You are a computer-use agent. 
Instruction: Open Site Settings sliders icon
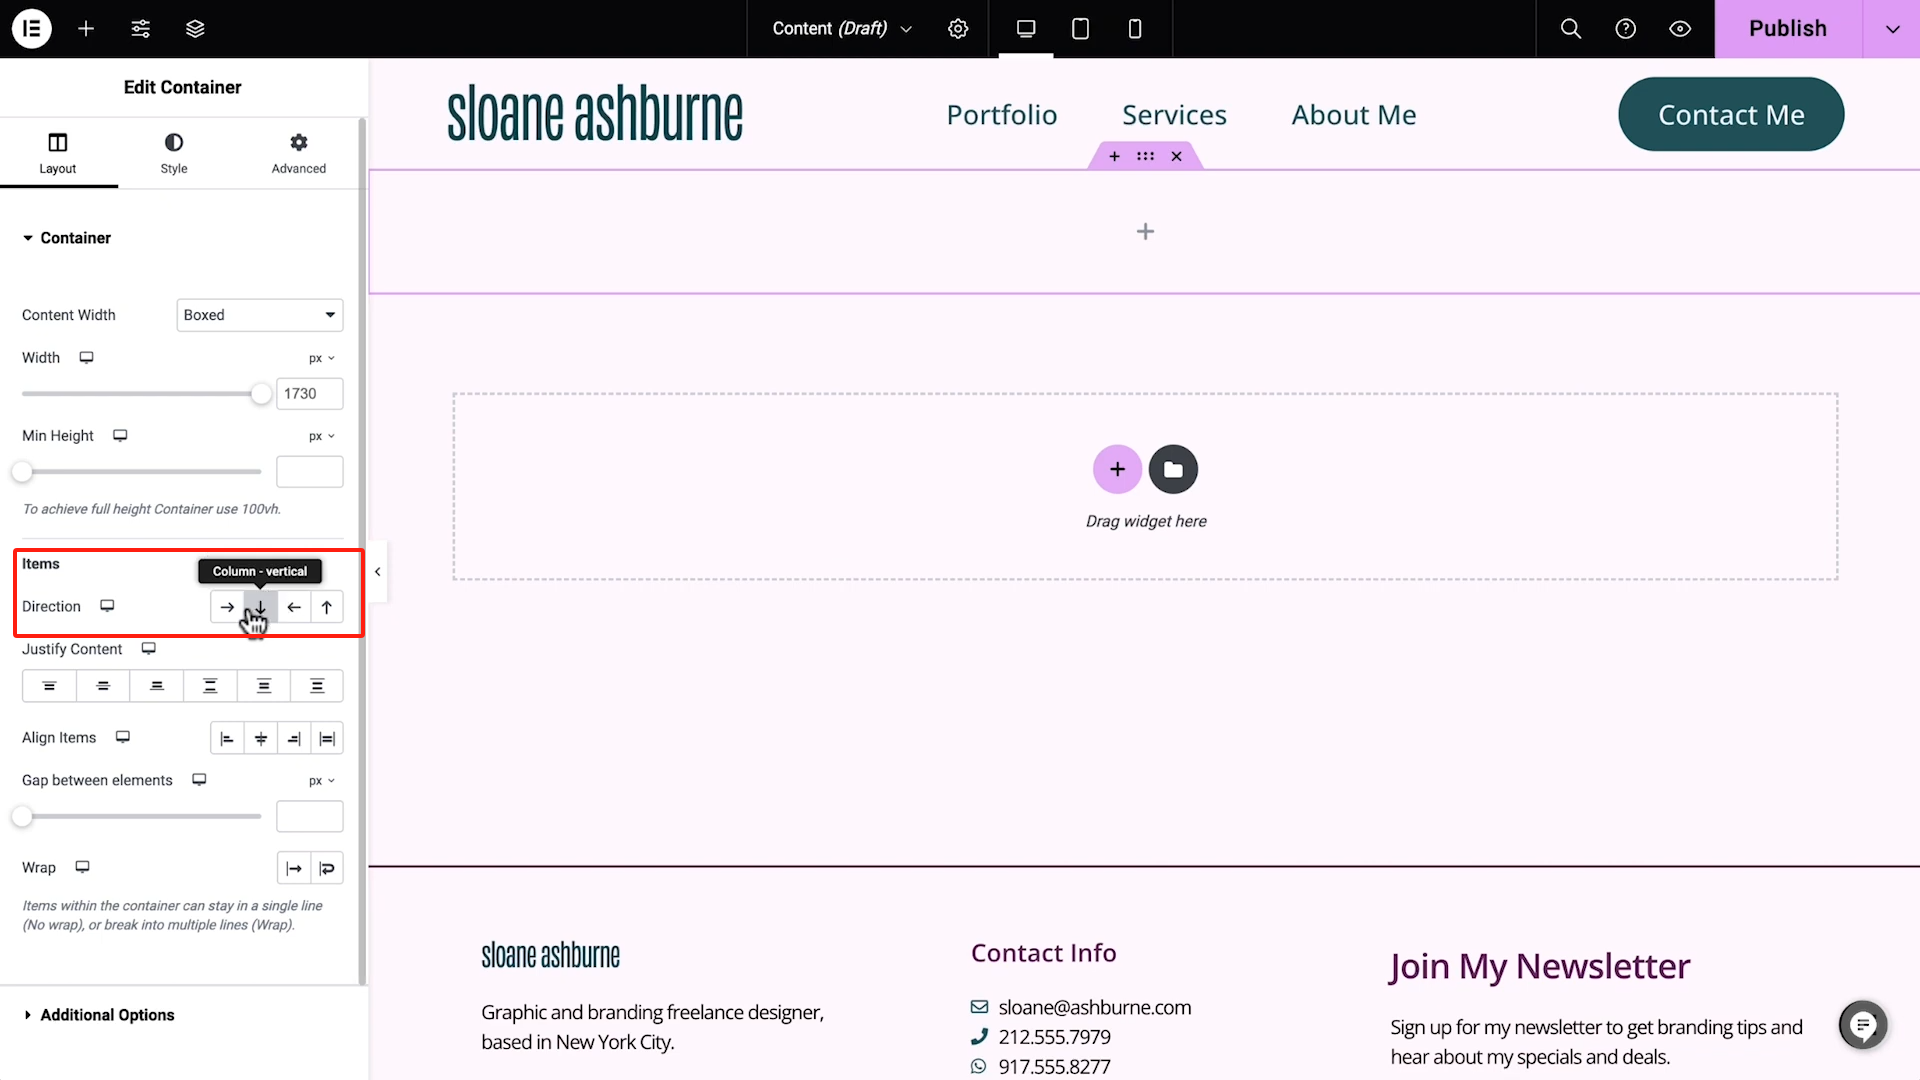coord(141,29)
